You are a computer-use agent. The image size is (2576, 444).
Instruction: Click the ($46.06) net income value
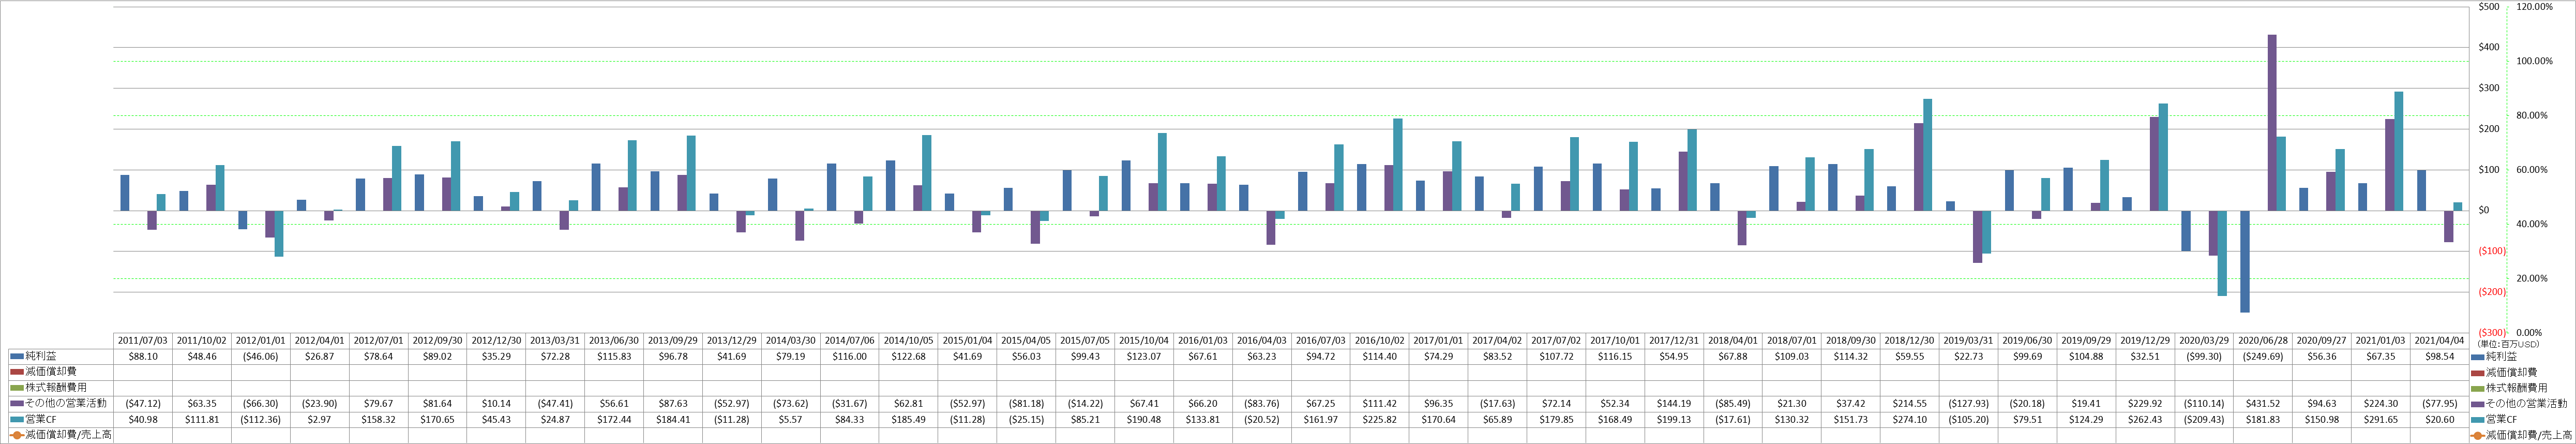(261, 356)
